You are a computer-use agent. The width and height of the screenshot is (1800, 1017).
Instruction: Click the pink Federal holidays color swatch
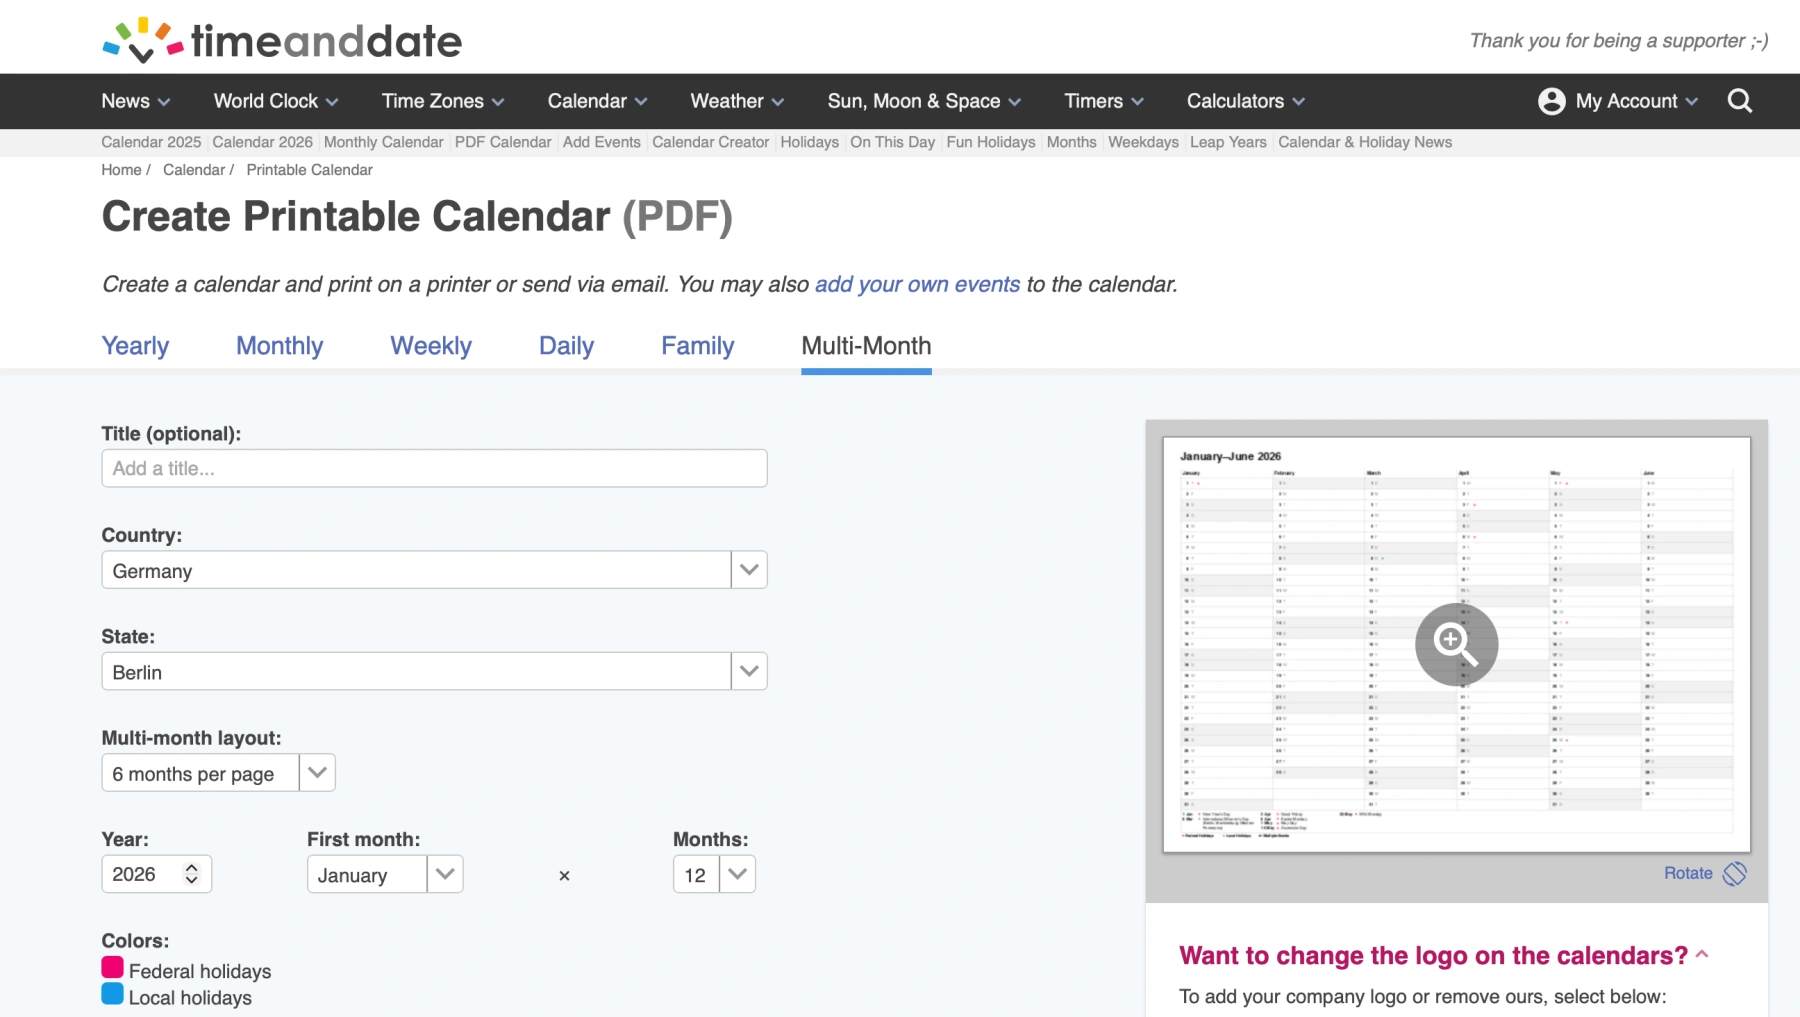pos(112,968)
